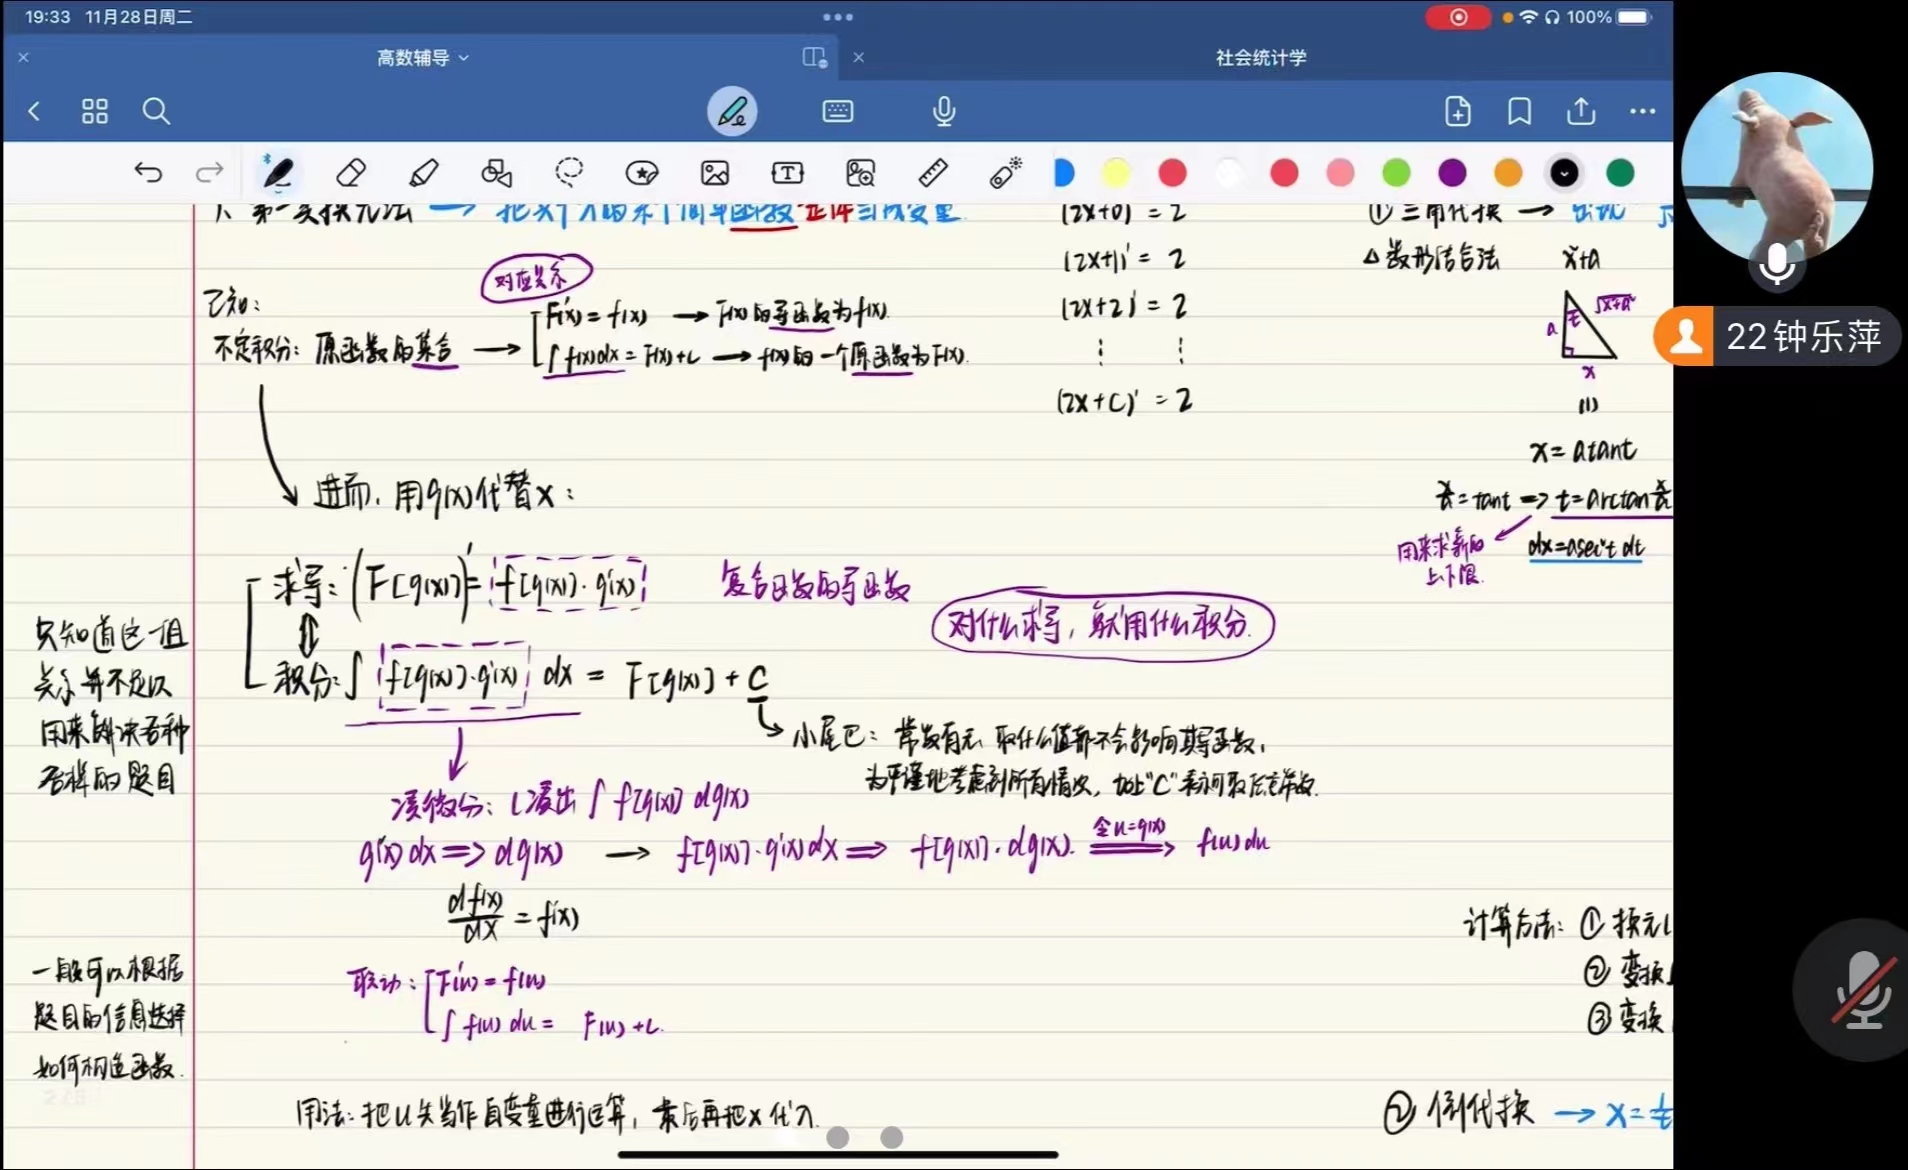The height and width of the screenshot is (1170, 1908).
Task: Select the text box tool
Action: point(787,173)
